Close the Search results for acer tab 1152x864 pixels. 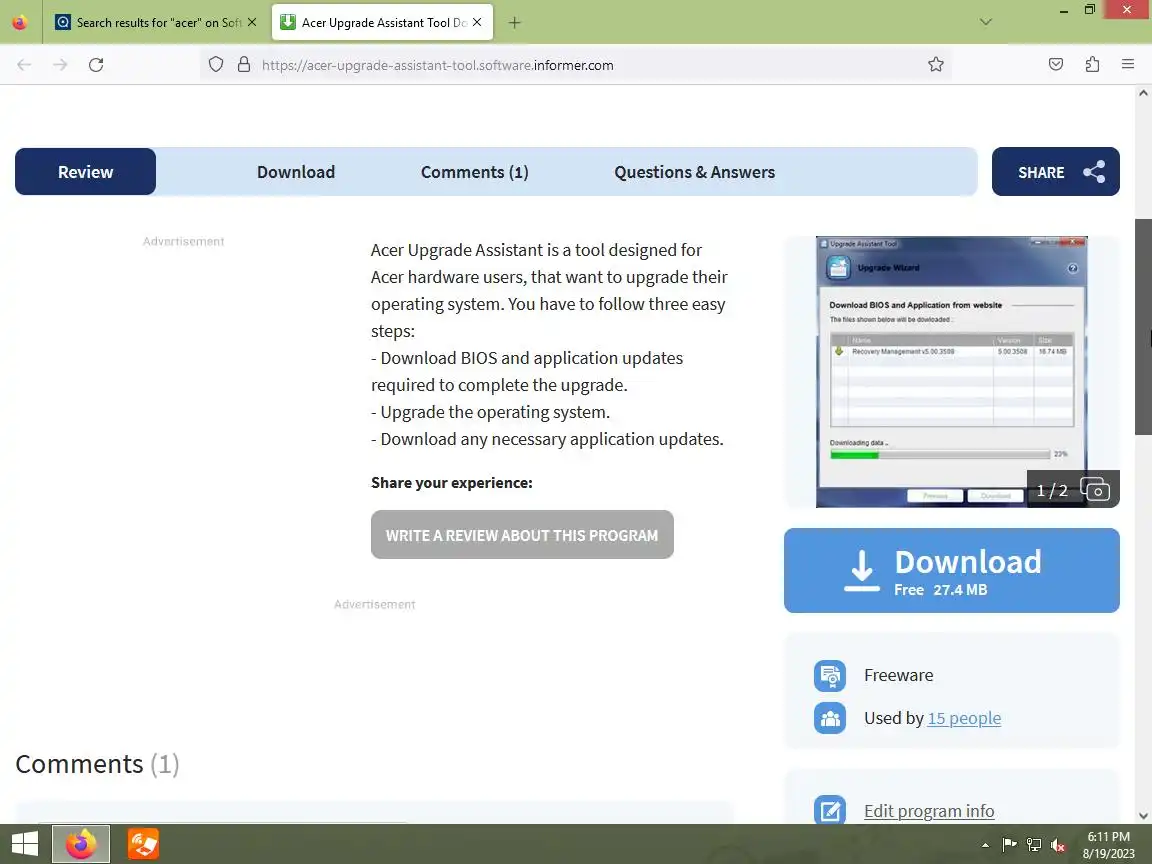point(252,22)
